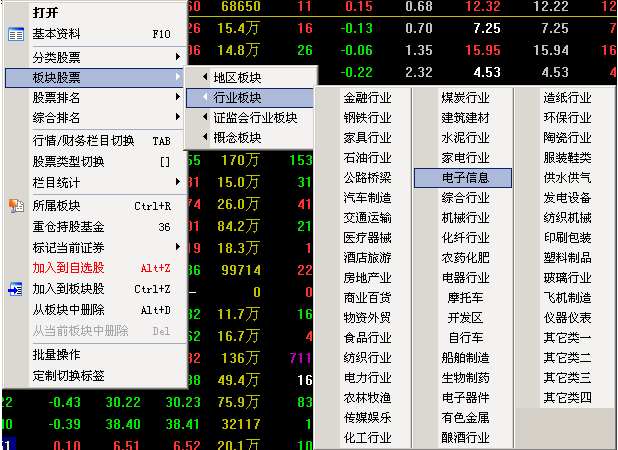Select 家电行业 sector

coord(465,158)
